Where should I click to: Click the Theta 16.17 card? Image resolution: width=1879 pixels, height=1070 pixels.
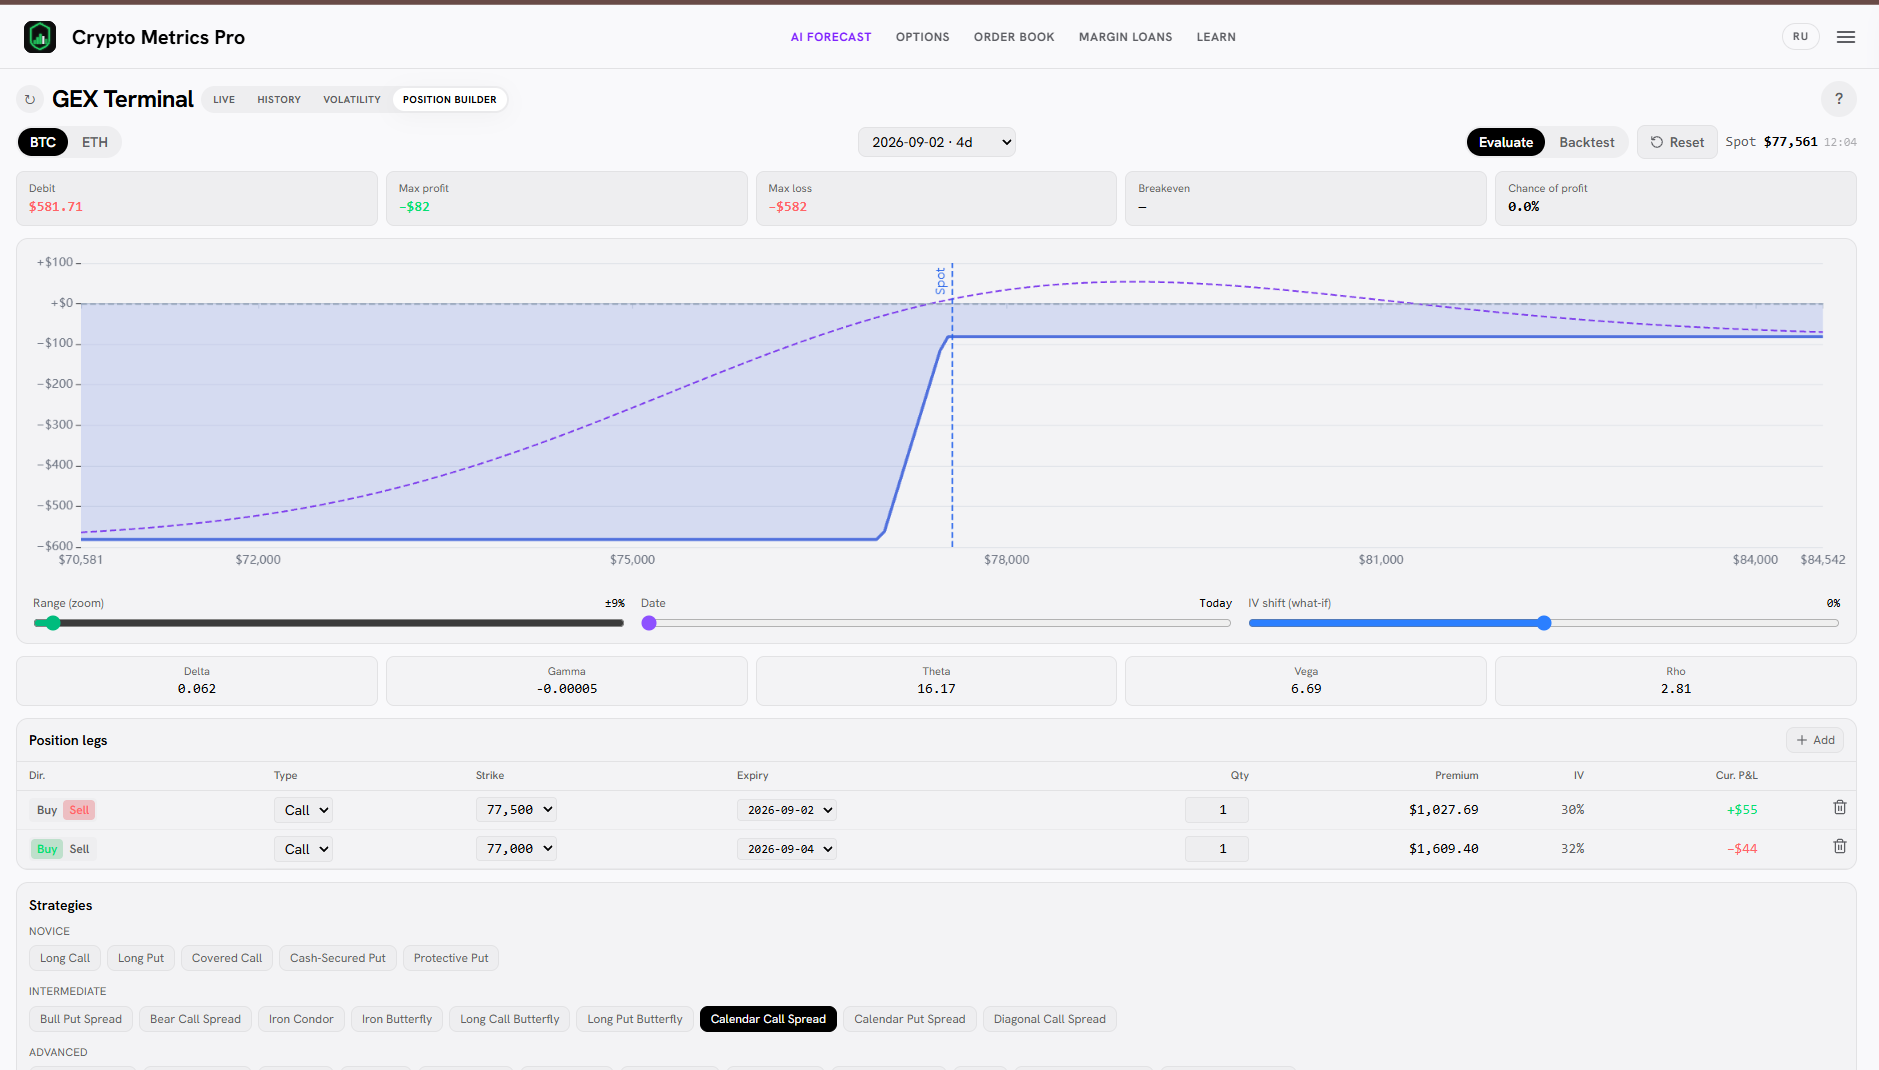click(x=936, y=681)
